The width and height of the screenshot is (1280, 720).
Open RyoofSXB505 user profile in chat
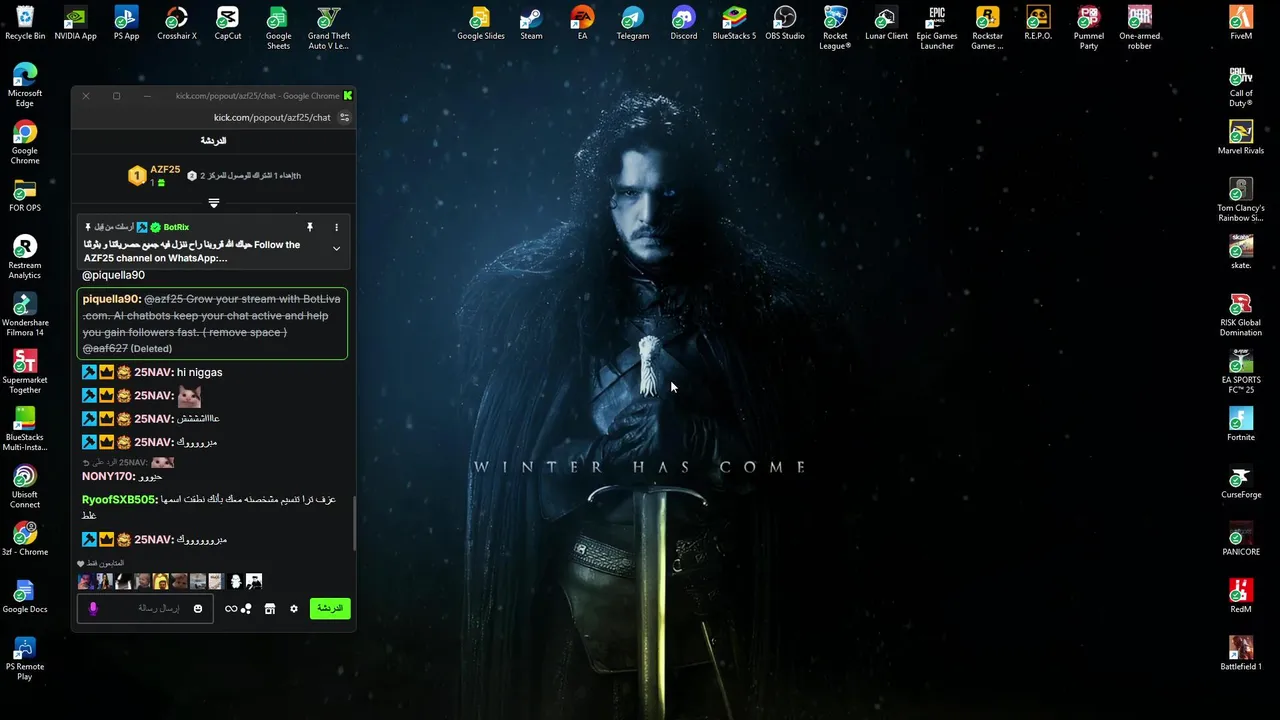pos(120,499)
